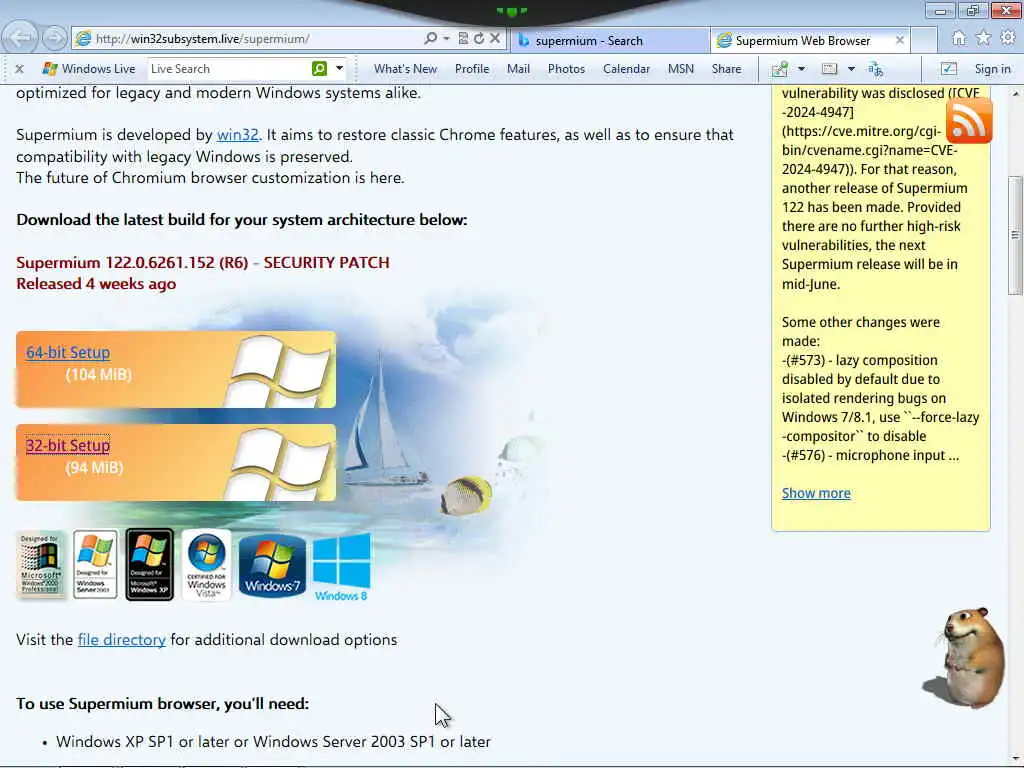
Task: Open Mail in Windows Live toolbar
Action: (x=518, y=69)
